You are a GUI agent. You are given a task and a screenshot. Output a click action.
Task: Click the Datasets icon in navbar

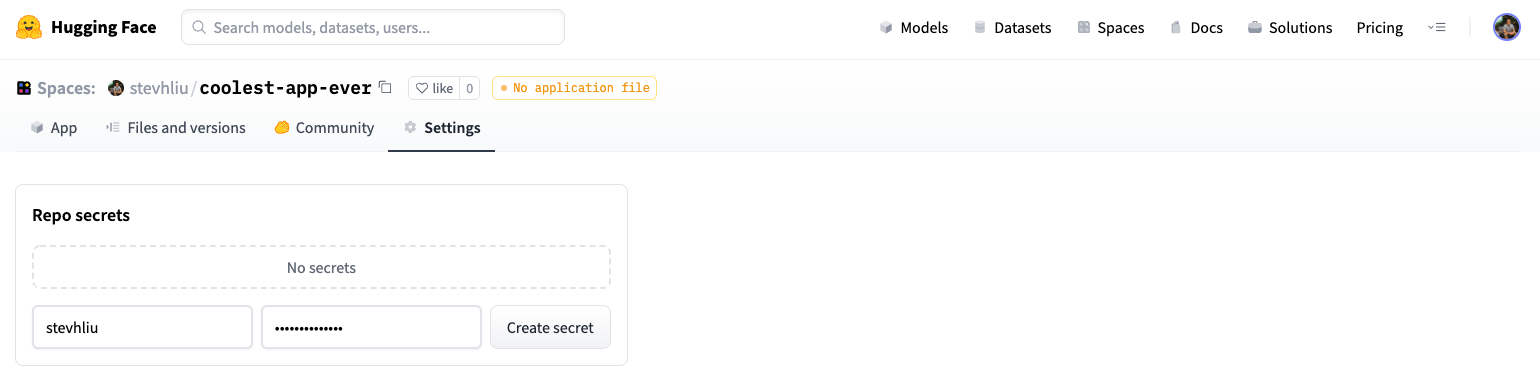coord(980,28)
